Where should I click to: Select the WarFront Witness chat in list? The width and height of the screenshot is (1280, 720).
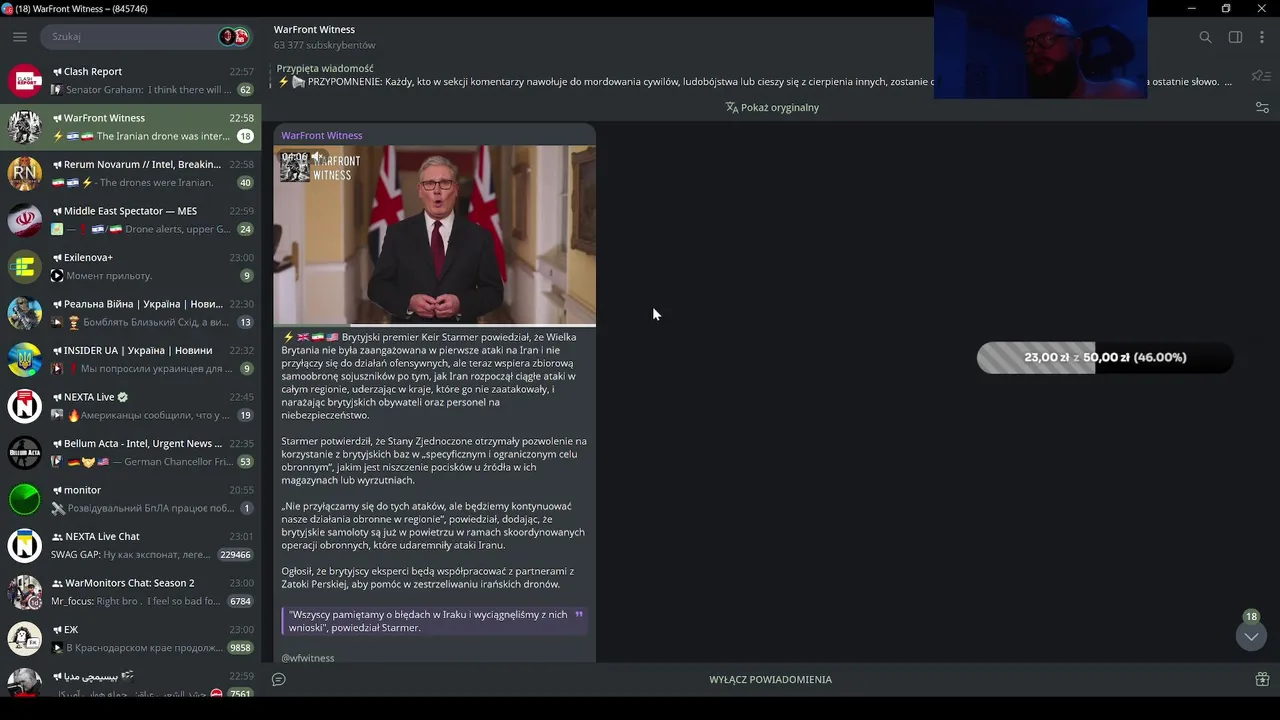tap(131, 127)
